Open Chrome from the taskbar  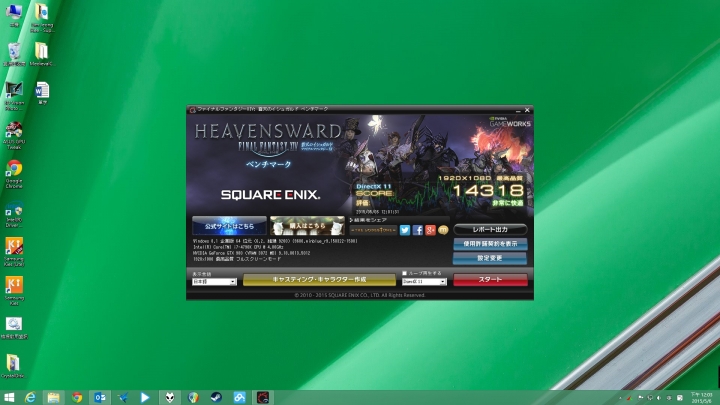pyautogui.click(x=77, y=398)
